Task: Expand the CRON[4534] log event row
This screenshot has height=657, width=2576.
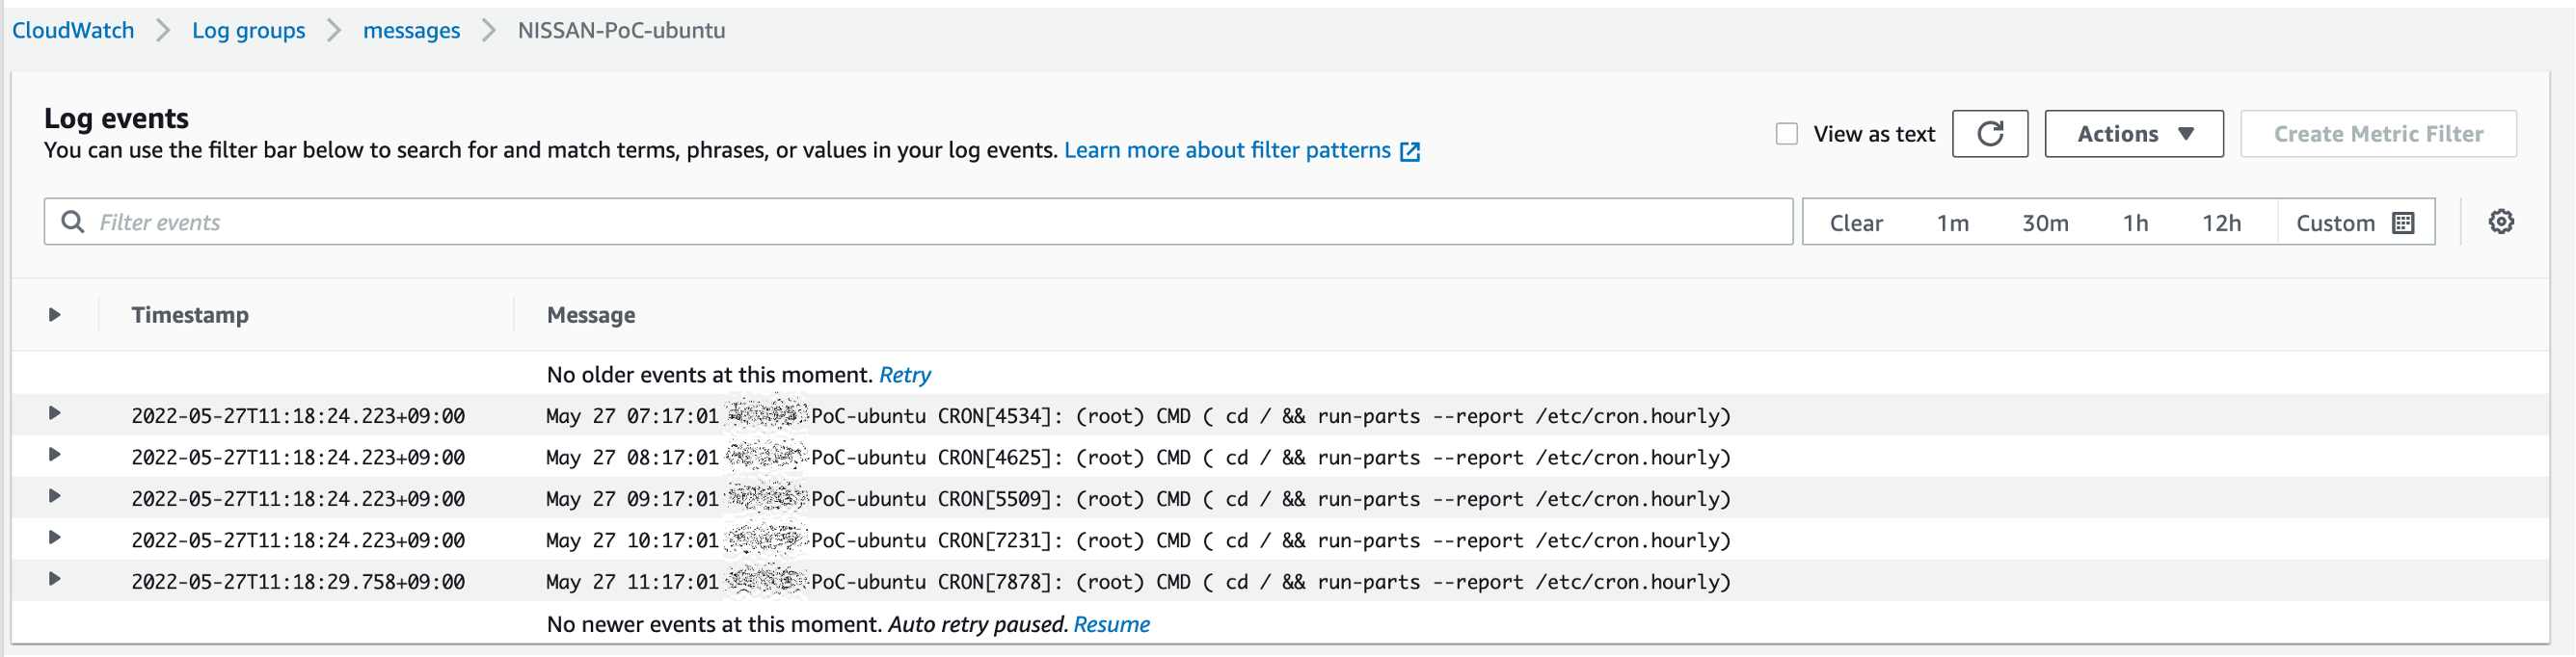Action: [55, 414]
